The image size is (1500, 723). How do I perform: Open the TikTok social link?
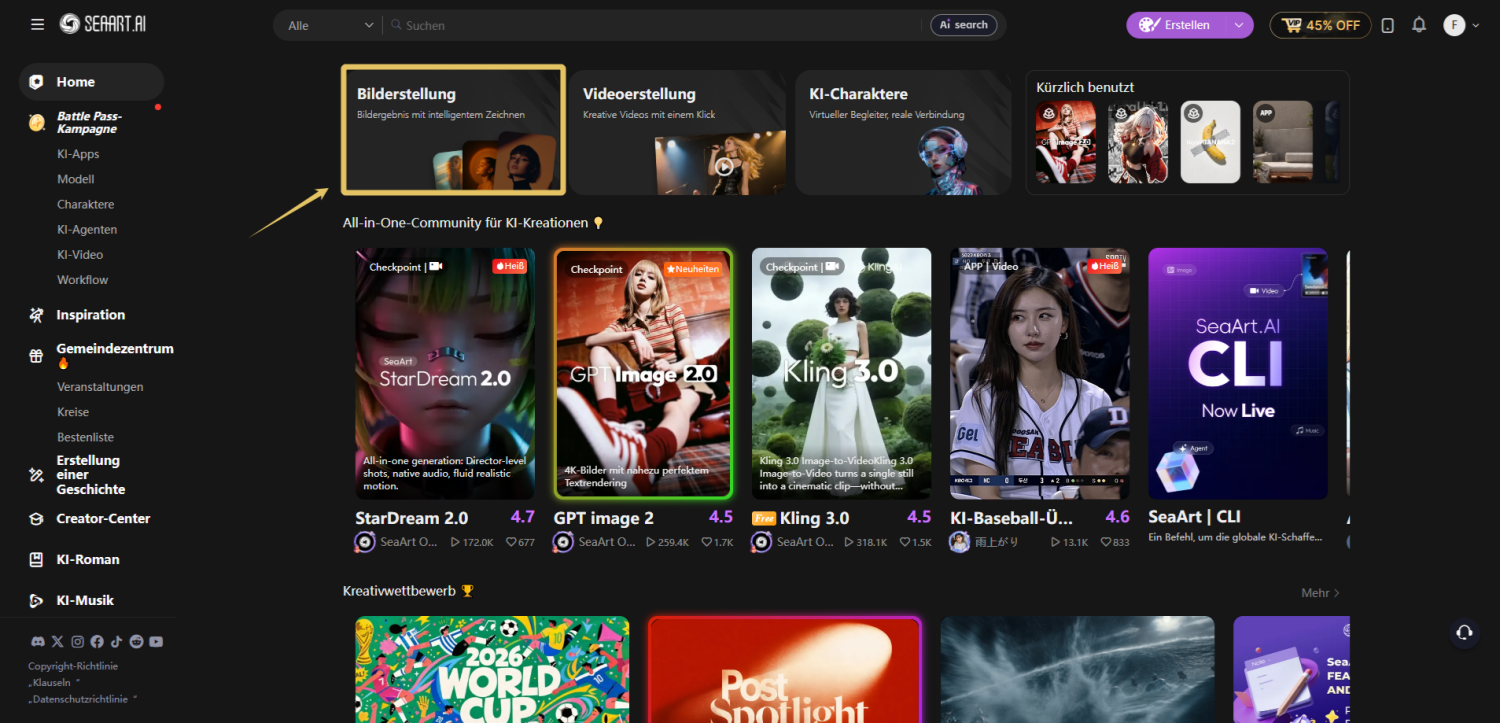[116, 641]
